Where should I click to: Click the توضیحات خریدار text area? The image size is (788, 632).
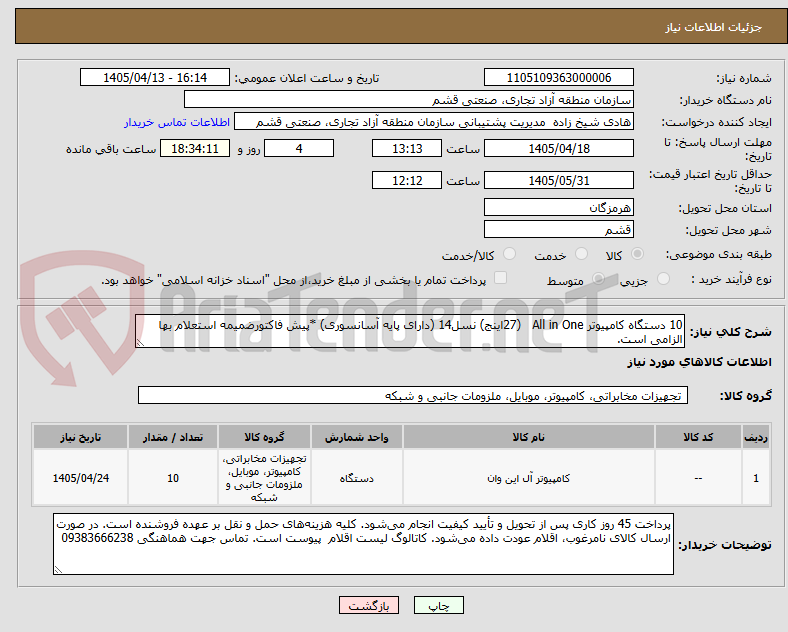(363, 544)
